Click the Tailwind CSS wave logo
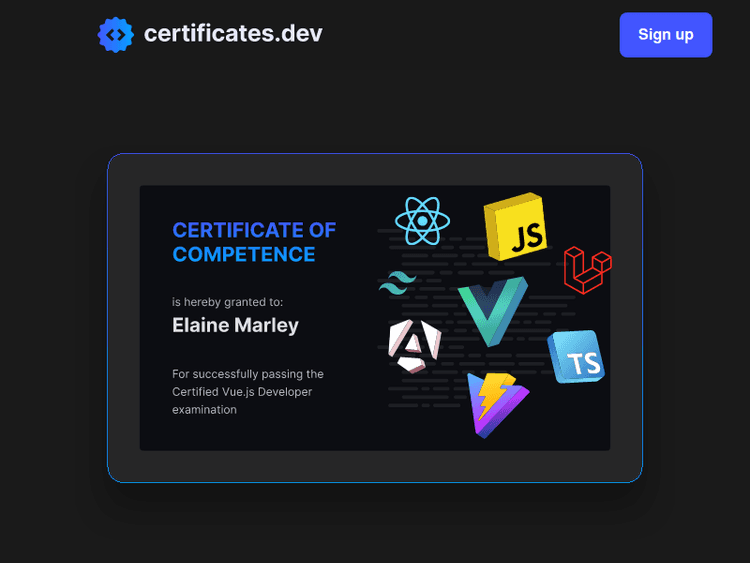This screenshot has height=563, width=750. [397, 283]
